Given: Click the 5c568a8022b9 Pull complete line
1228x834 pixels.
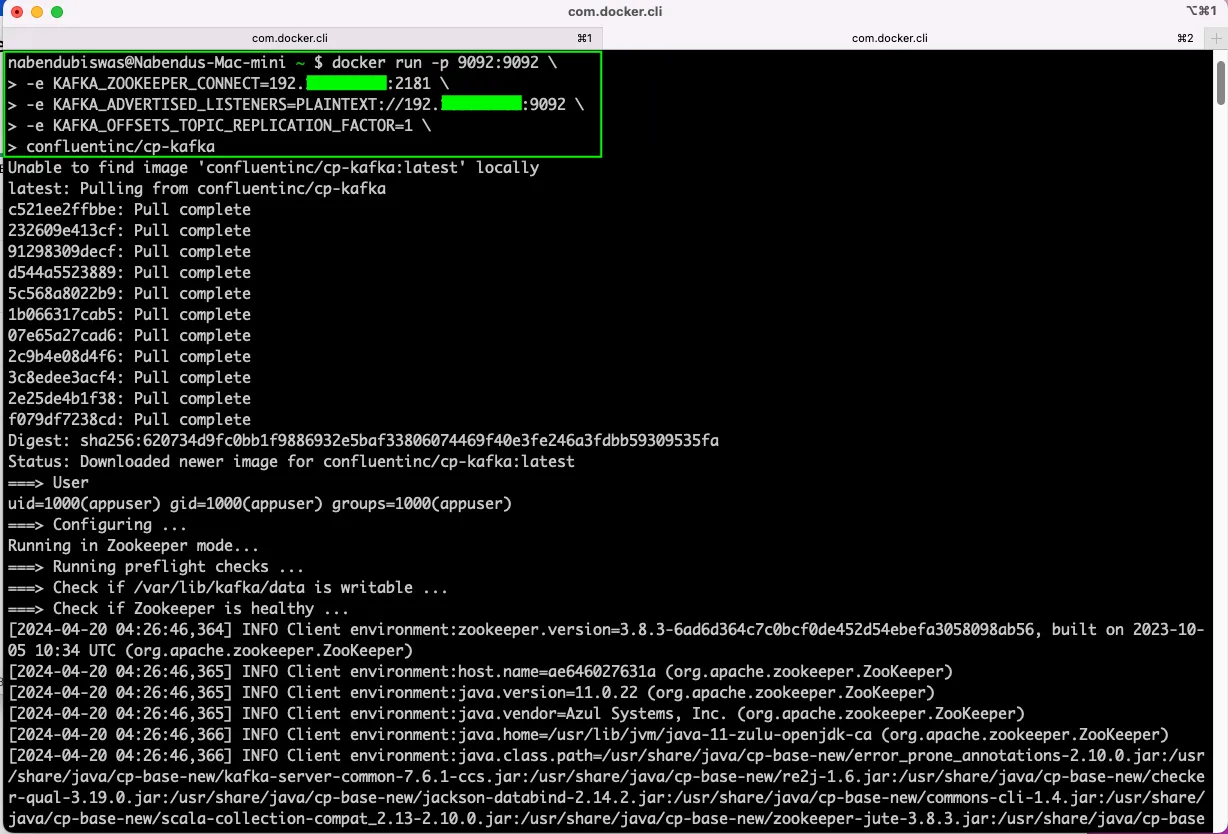Looking at the screenshot, I should 129,293.
